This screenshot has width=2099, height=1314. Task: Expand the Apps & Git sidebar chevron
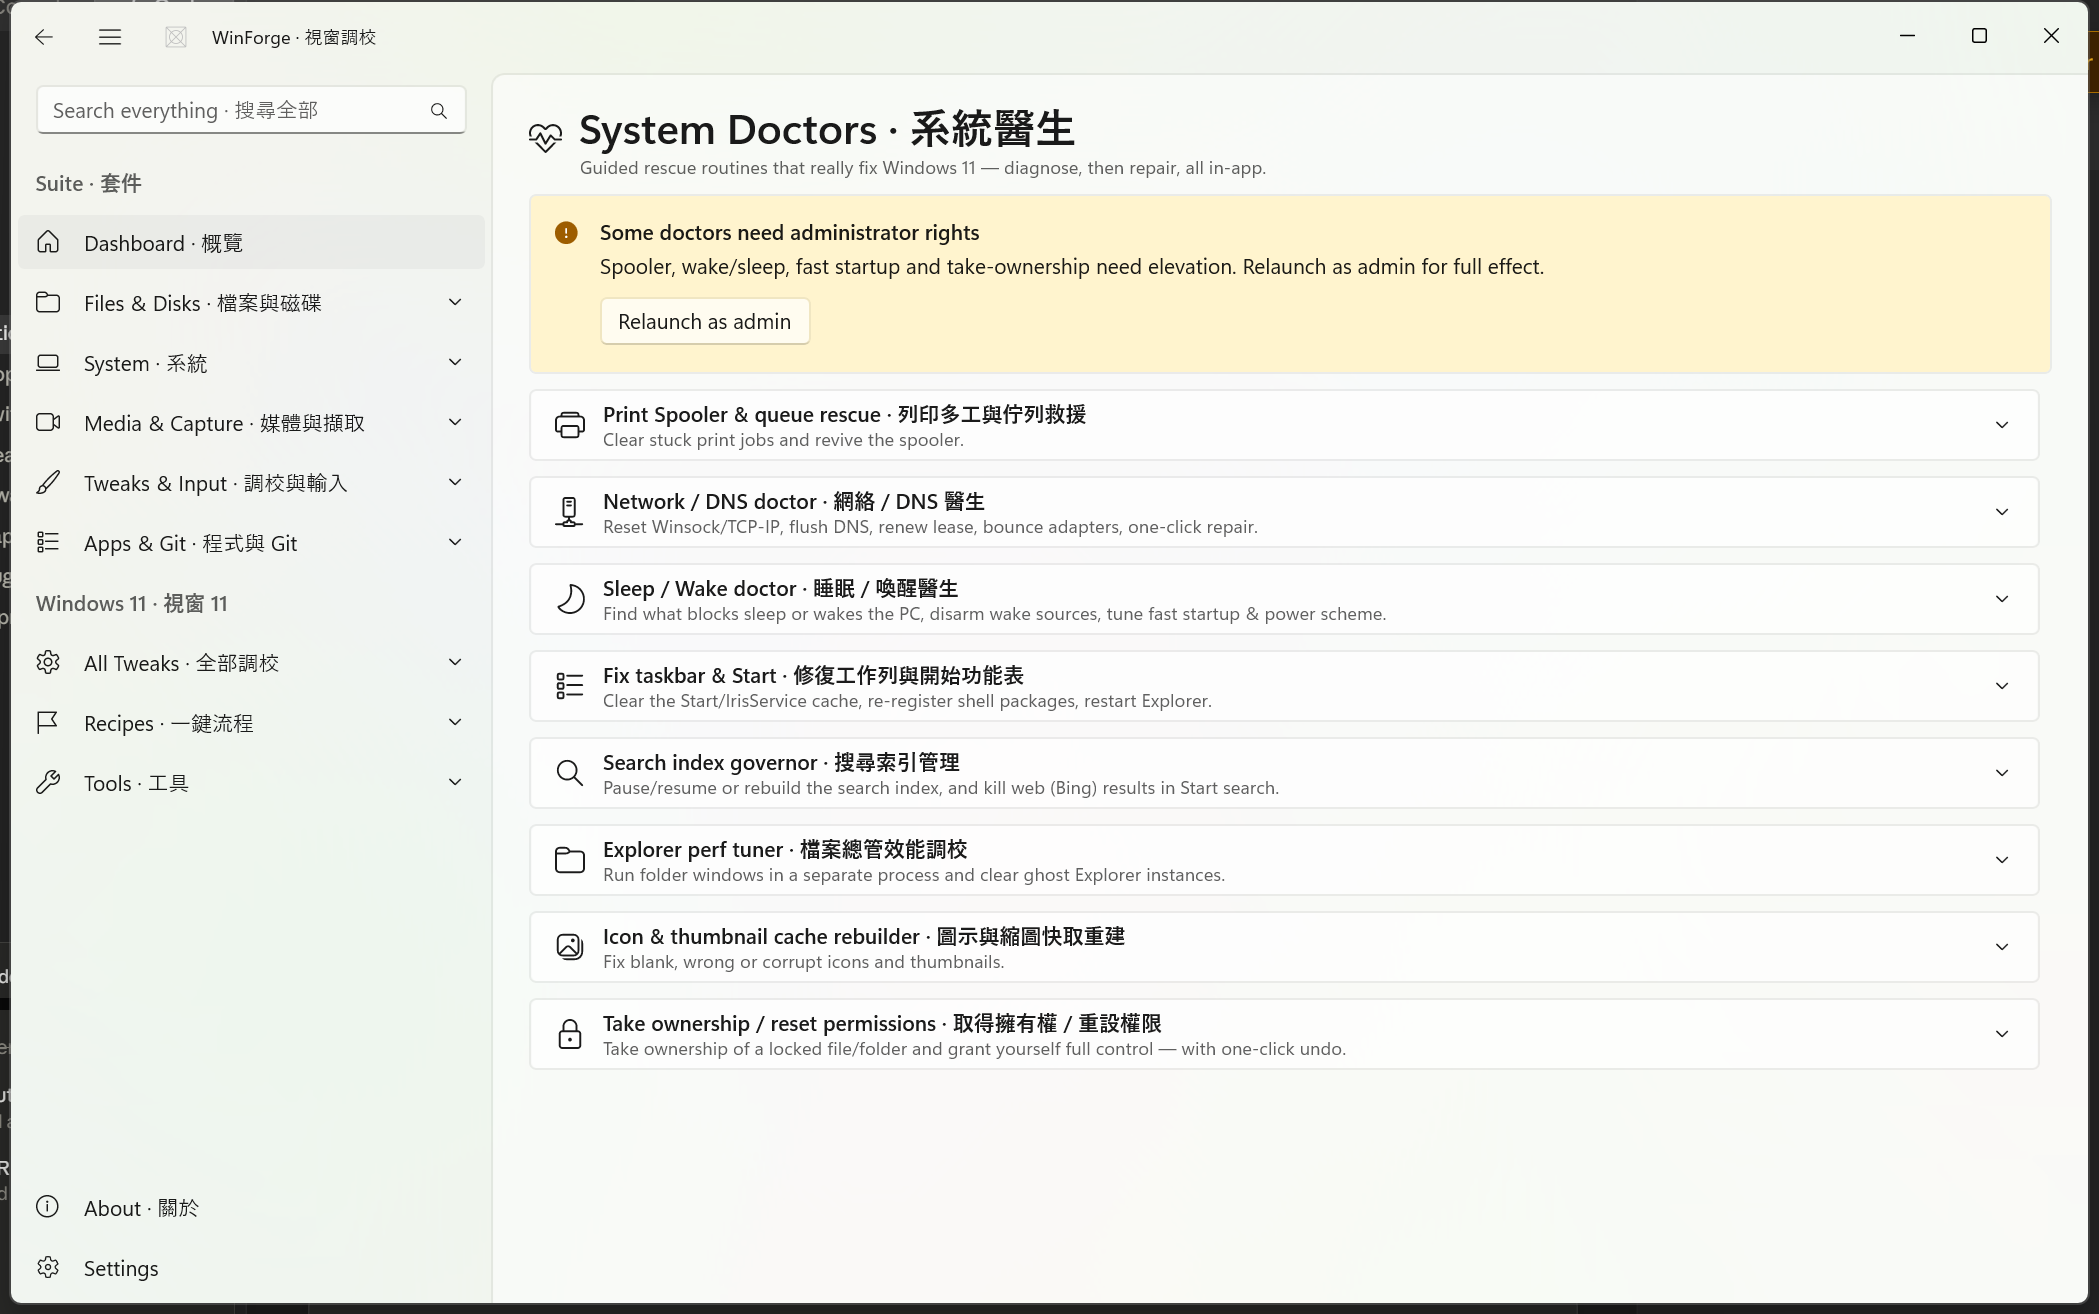click(x=455, y=542)
